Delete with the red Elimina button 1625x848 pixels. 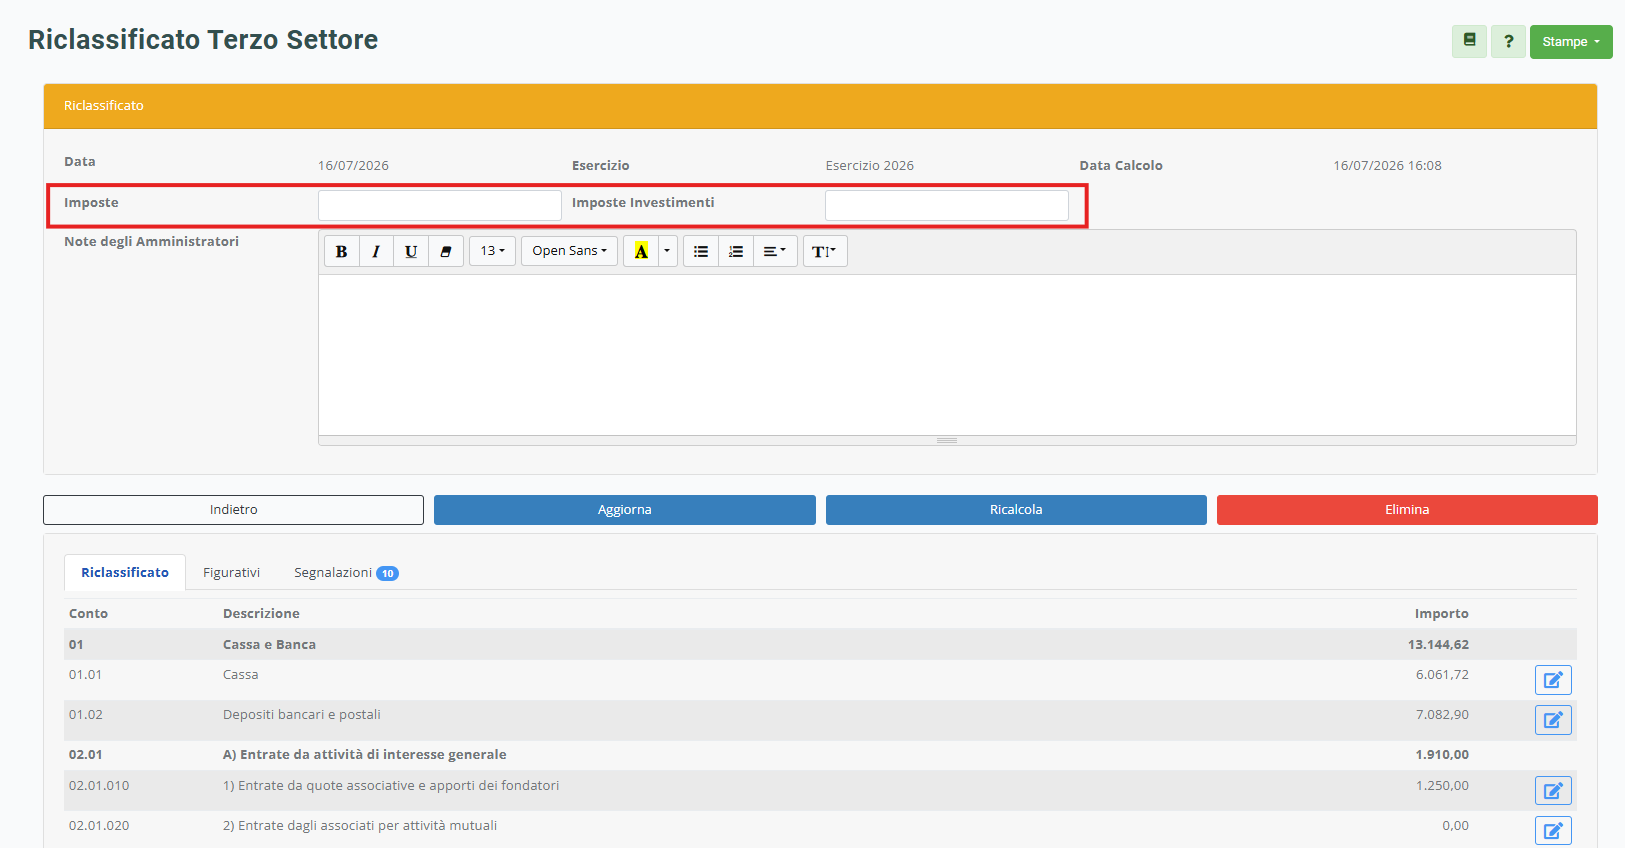pos(1407,510)
